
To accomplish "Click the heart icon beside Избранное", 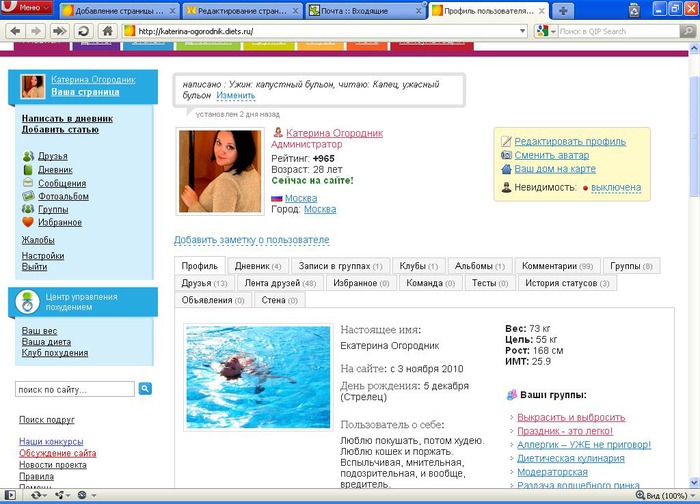I will (28, 222).
